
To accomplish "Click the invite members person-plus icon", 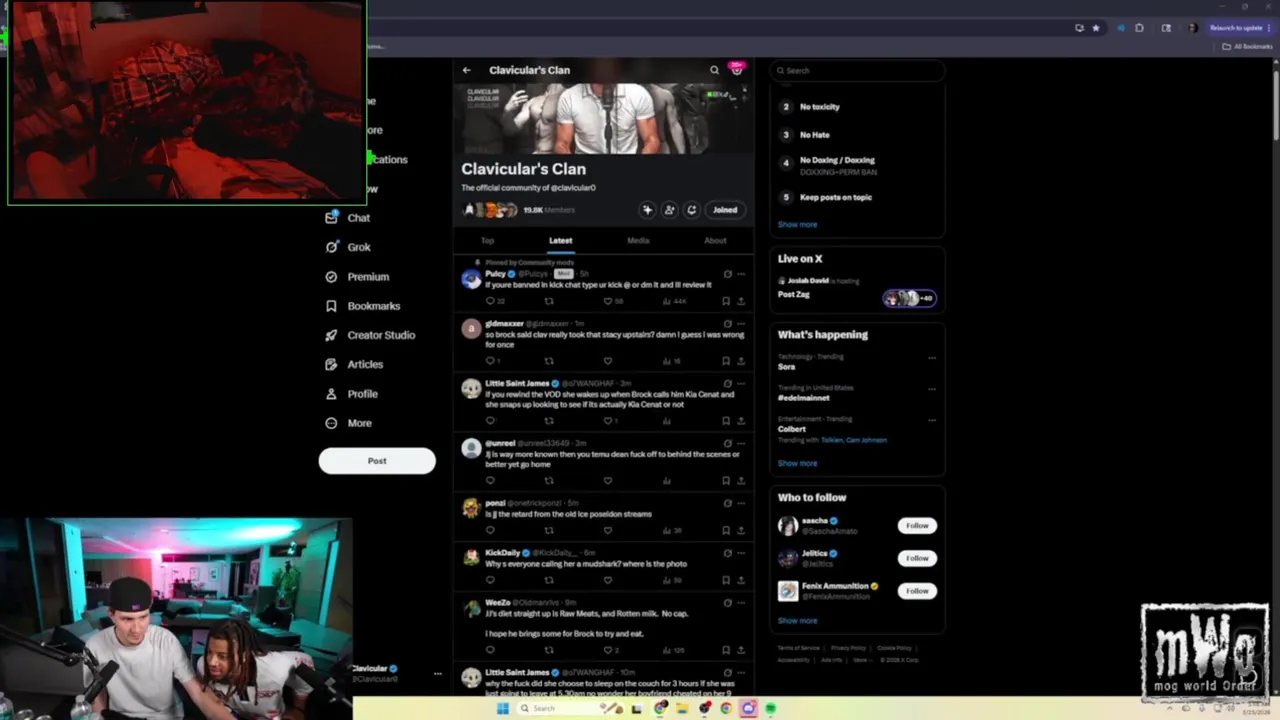I will [669, 210].
